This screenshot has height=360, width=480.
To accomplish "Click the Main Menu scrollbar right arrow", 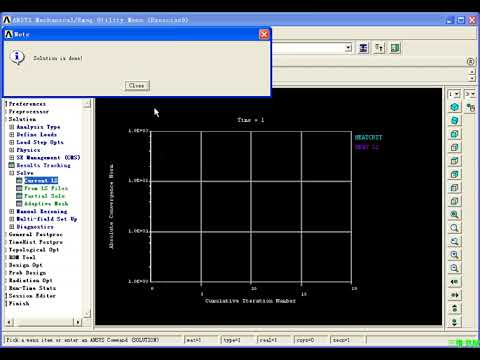I will pyautogui.click(x=78, y=322).
